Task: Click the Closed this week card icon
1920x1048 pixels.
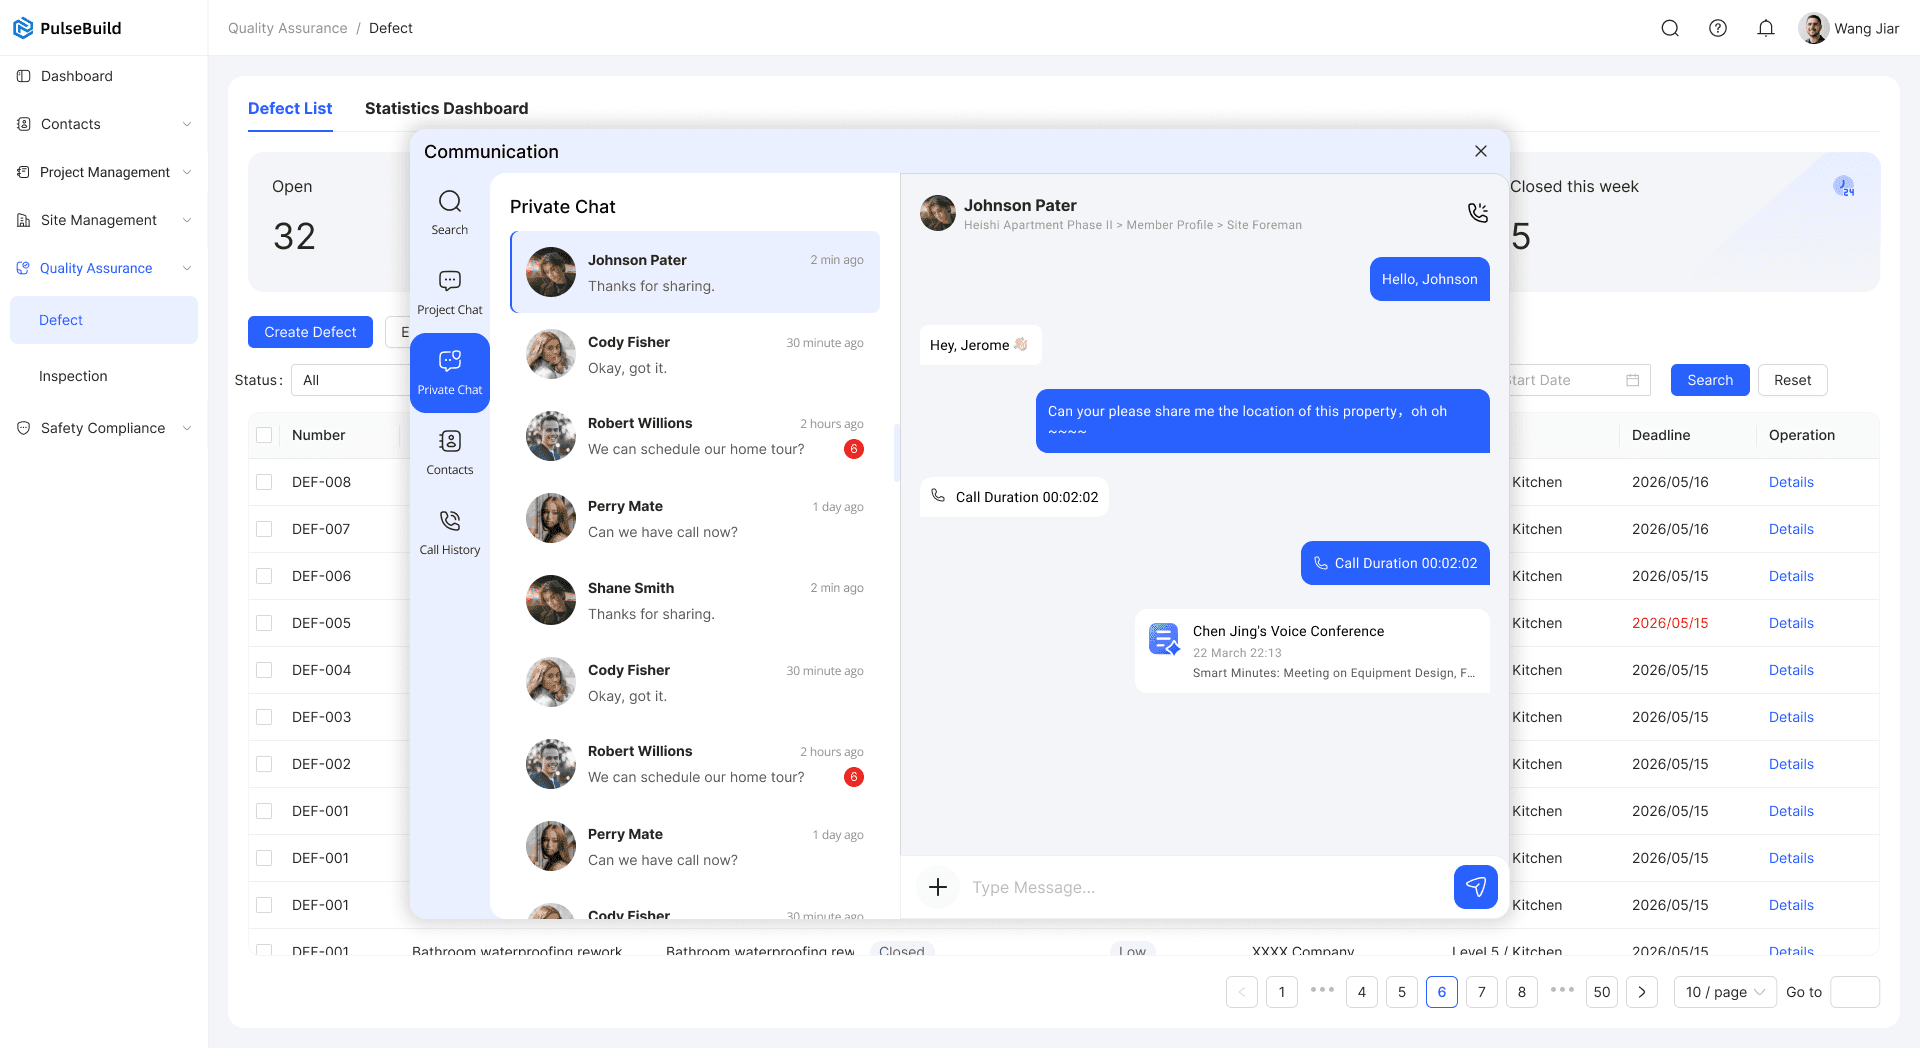Action: 1844,186
